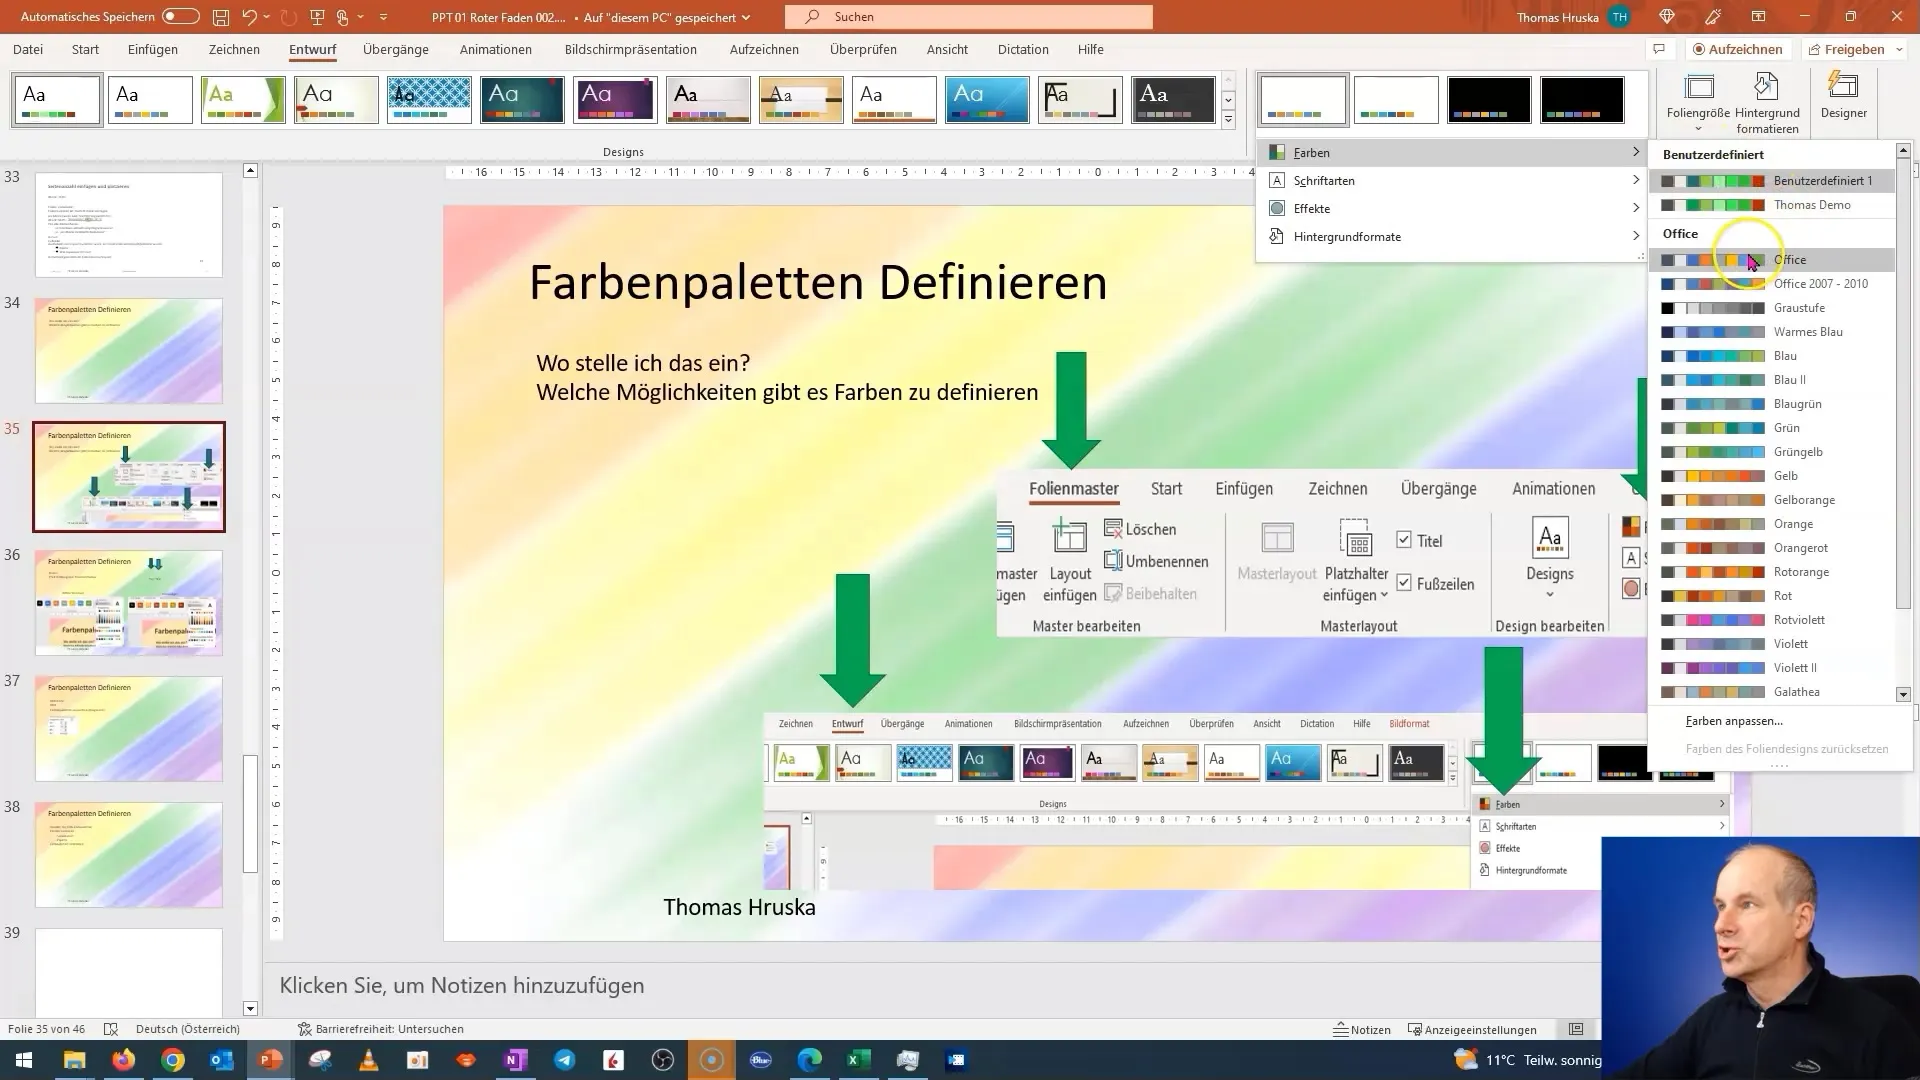Select the Office color palette
This screenshot has width=1920, height=1080.
pos(1772,260)
